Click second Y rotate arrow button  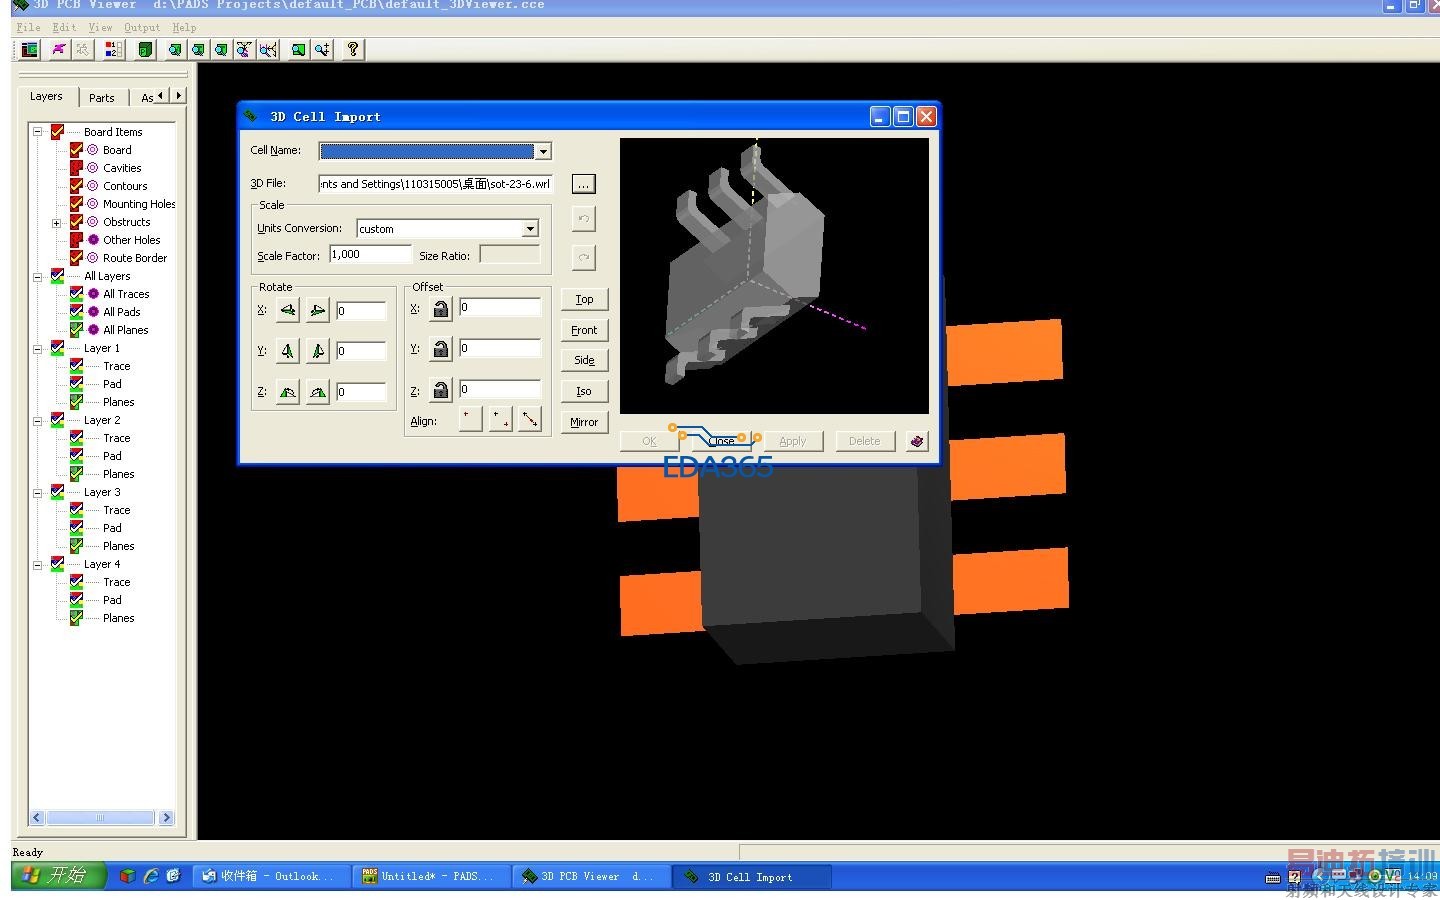[x=317, y=351]
